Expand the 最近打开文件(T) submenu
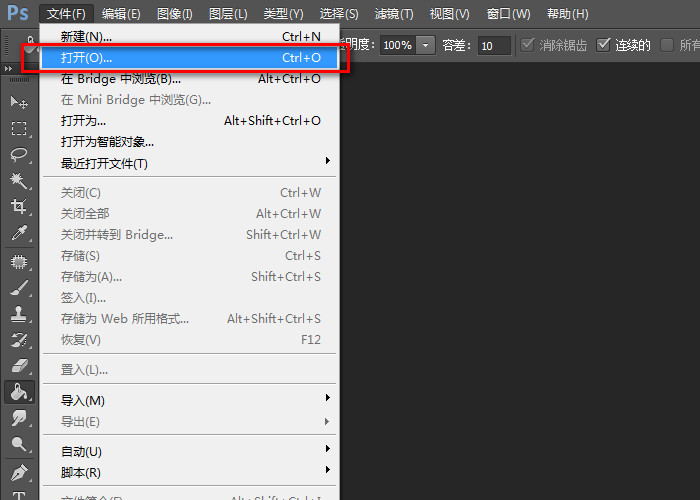700x500 pixels. [x=189, y=163]
